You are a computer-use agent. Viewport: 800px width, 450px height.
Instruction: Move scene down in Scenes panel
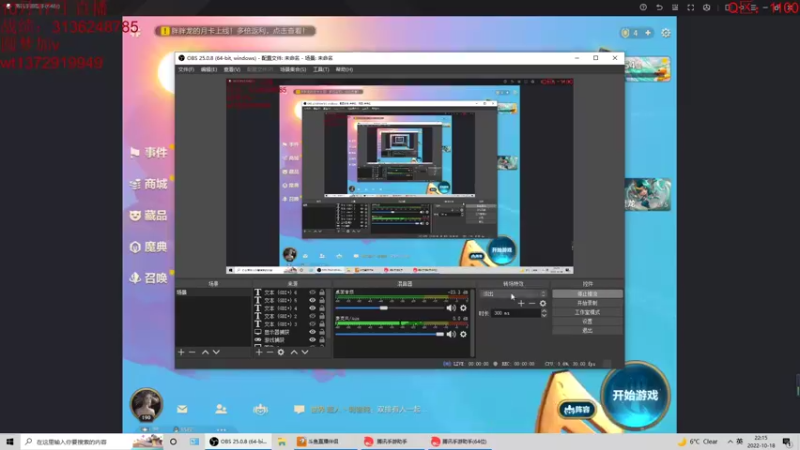(216, 352)
